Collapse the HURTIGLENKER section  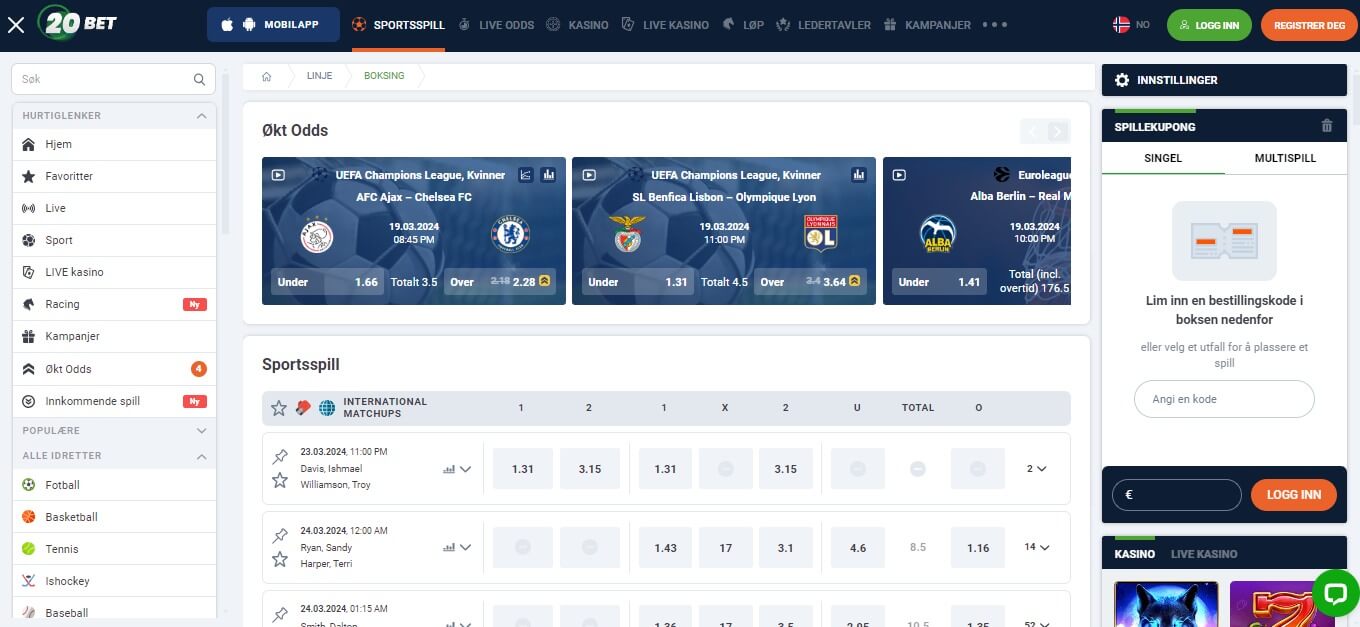[114, 116]
